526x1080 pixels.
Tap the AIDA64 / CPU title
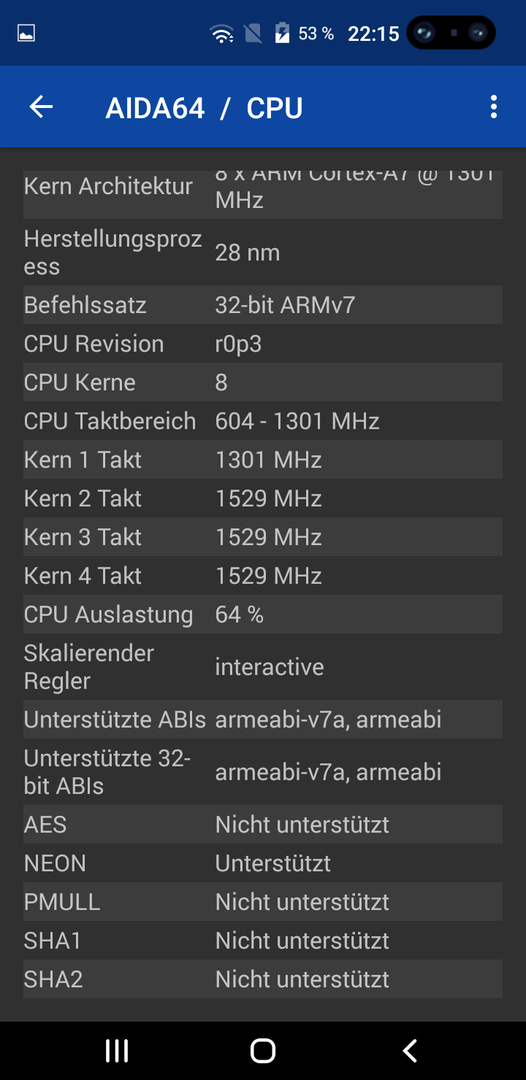point(204,108)
